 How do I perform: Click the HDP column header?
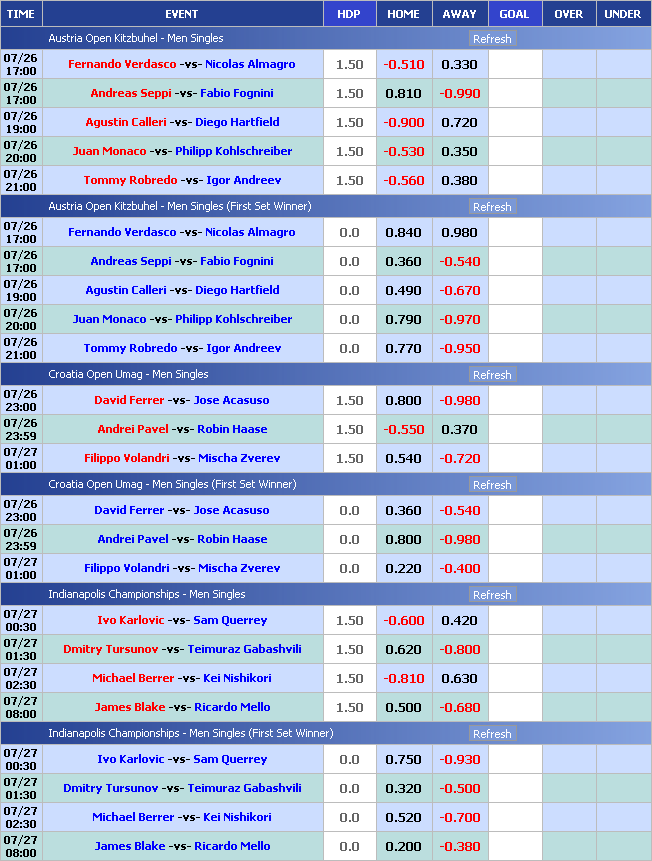click(349, 14)
